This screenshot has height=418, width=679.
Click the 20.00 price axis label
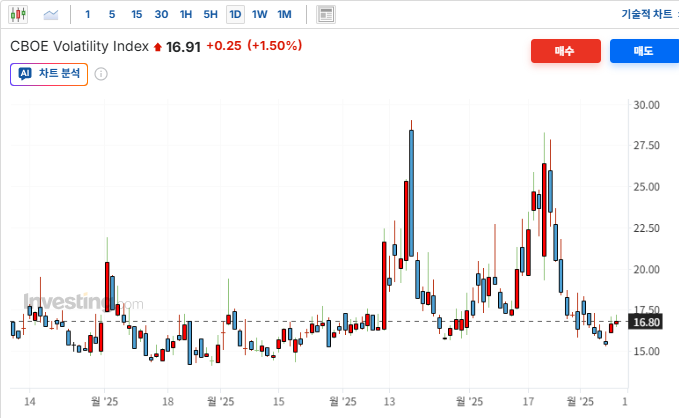coord(647,269)
